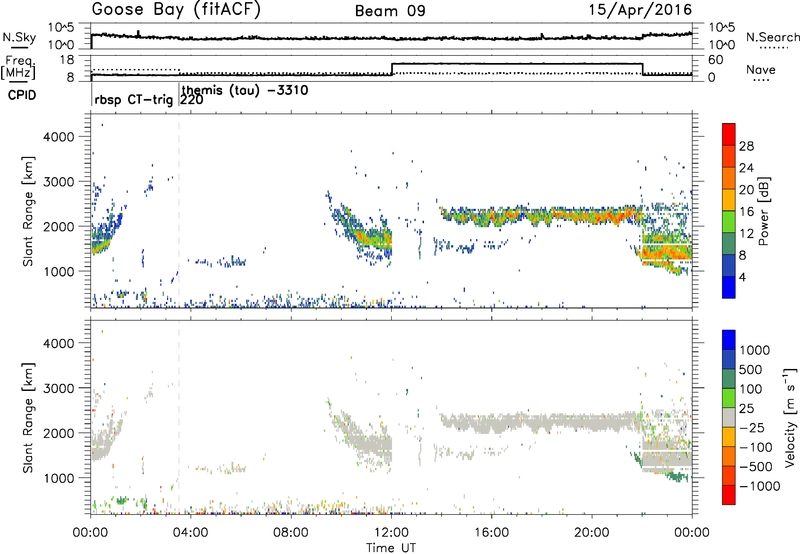
Task: Pick the gray band of velocity colorbar
Action: 729,417
